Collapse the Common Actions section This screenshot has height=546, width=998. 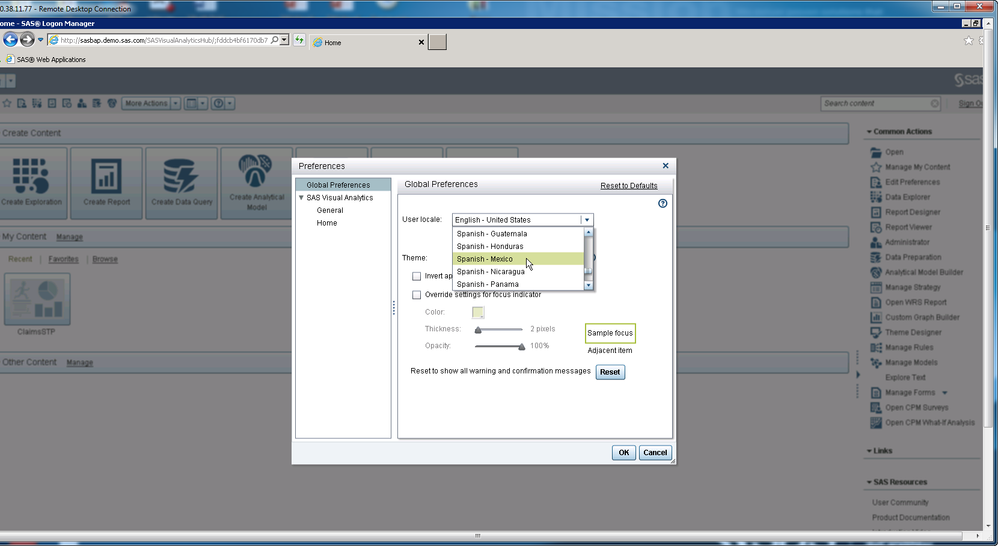click(869, 132)
